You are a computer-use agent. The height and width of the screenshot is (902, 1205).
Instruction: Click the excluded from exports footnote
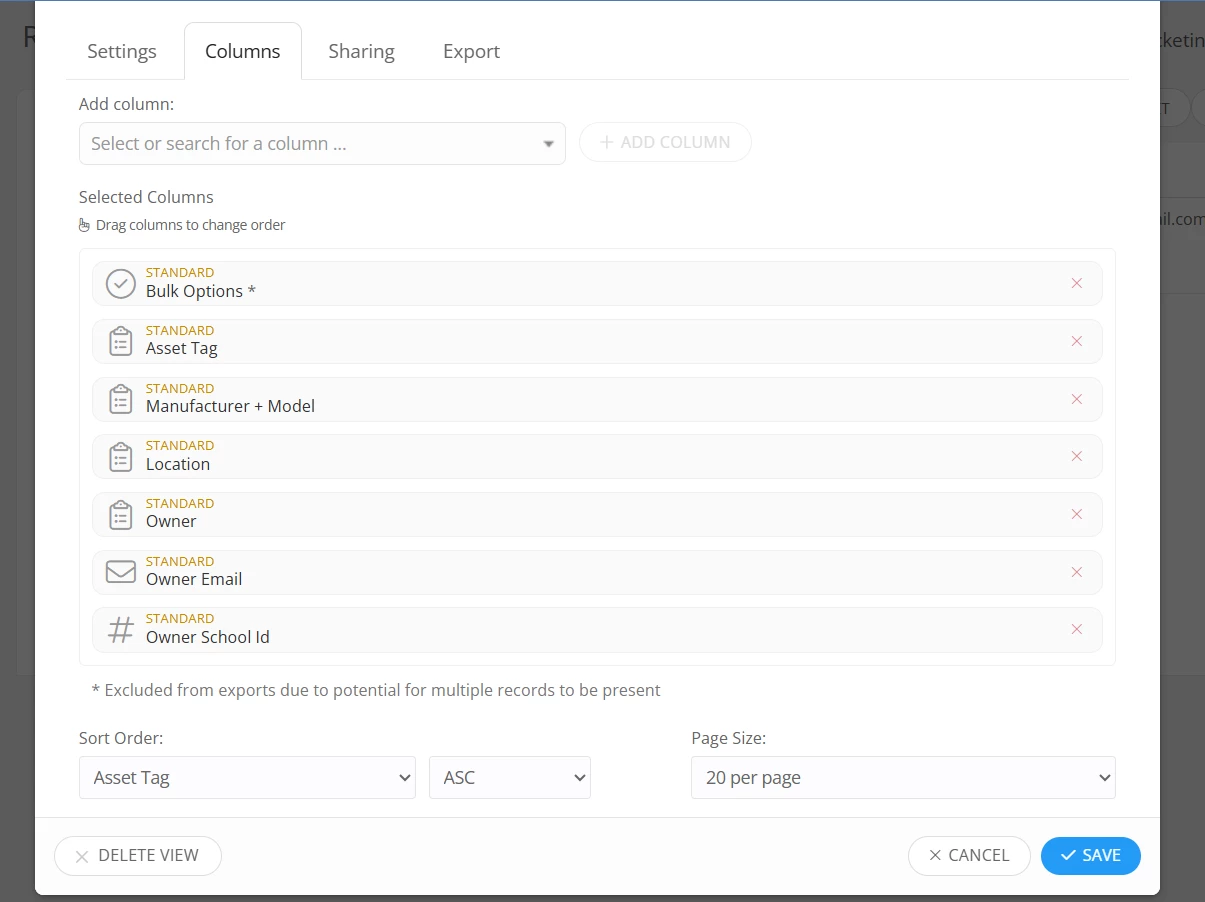point(376,690)
